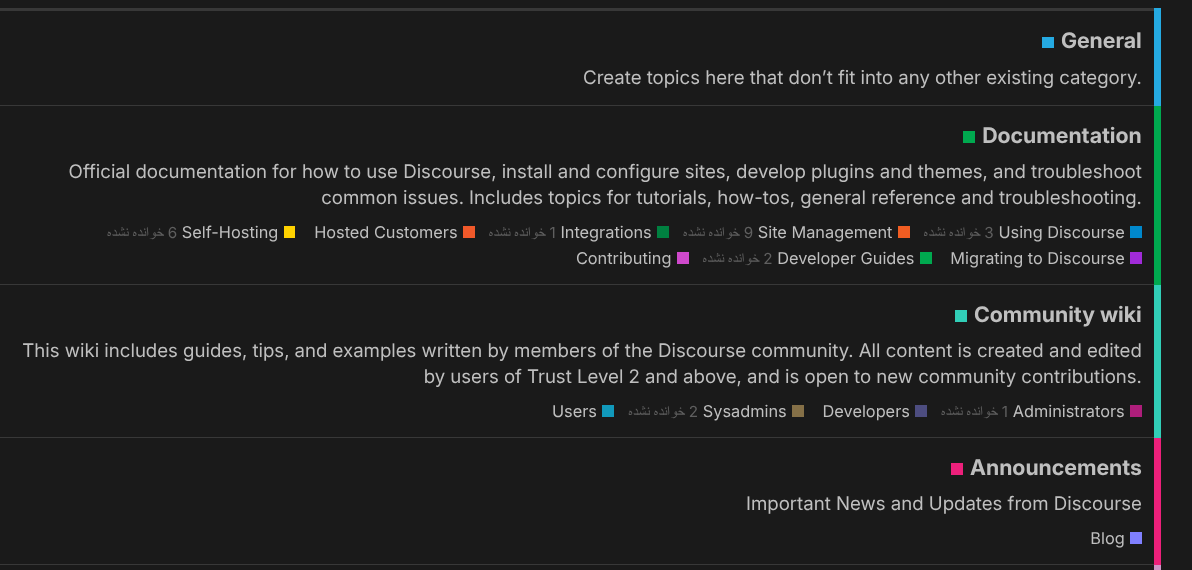Viewport: 1192px width, 570px height.
Task: Click magenta square beside Administrators
Action: coord(1136,411)
